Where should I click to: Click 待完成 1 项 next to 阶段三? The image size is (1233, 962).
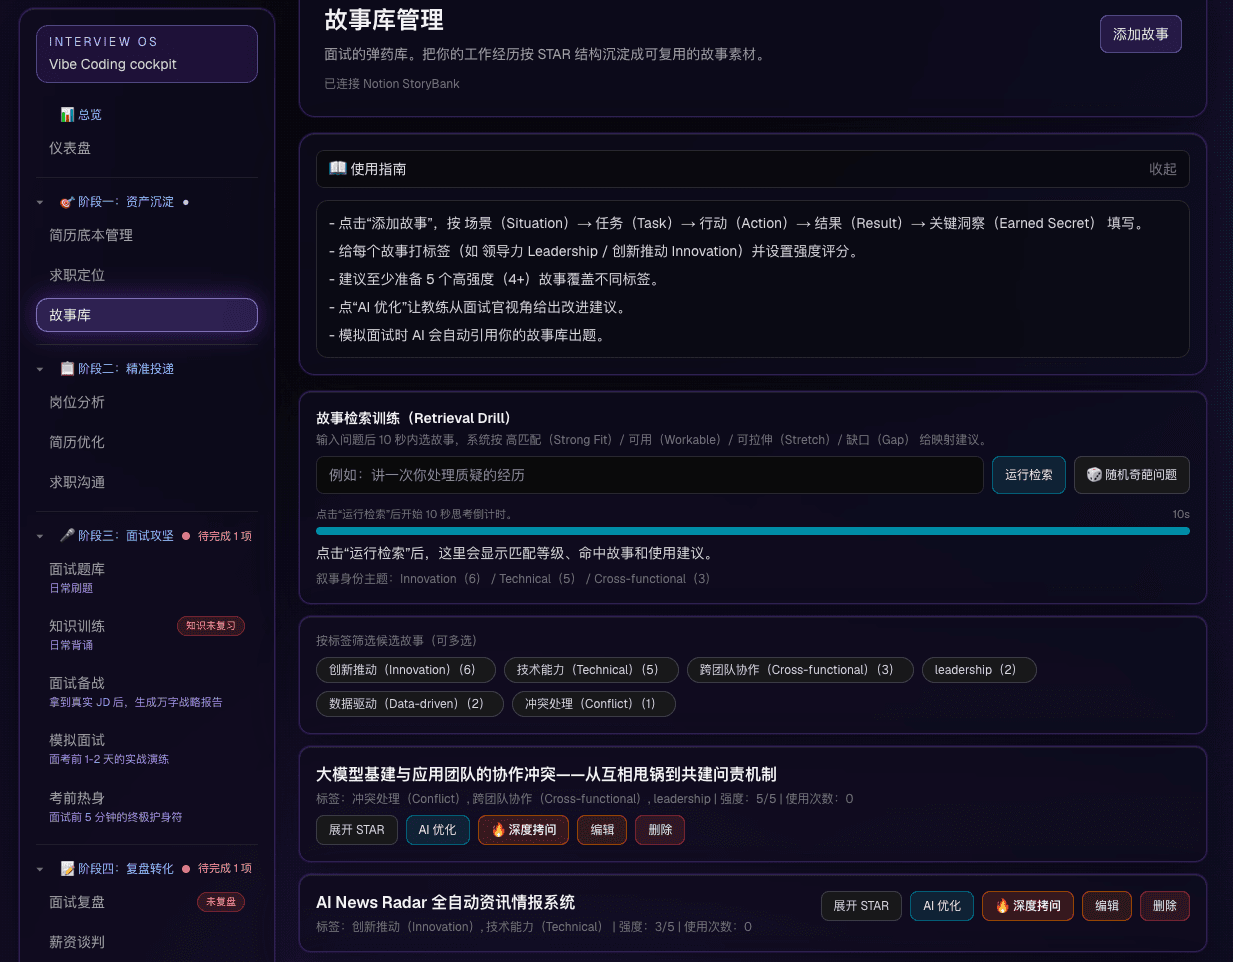225,536
